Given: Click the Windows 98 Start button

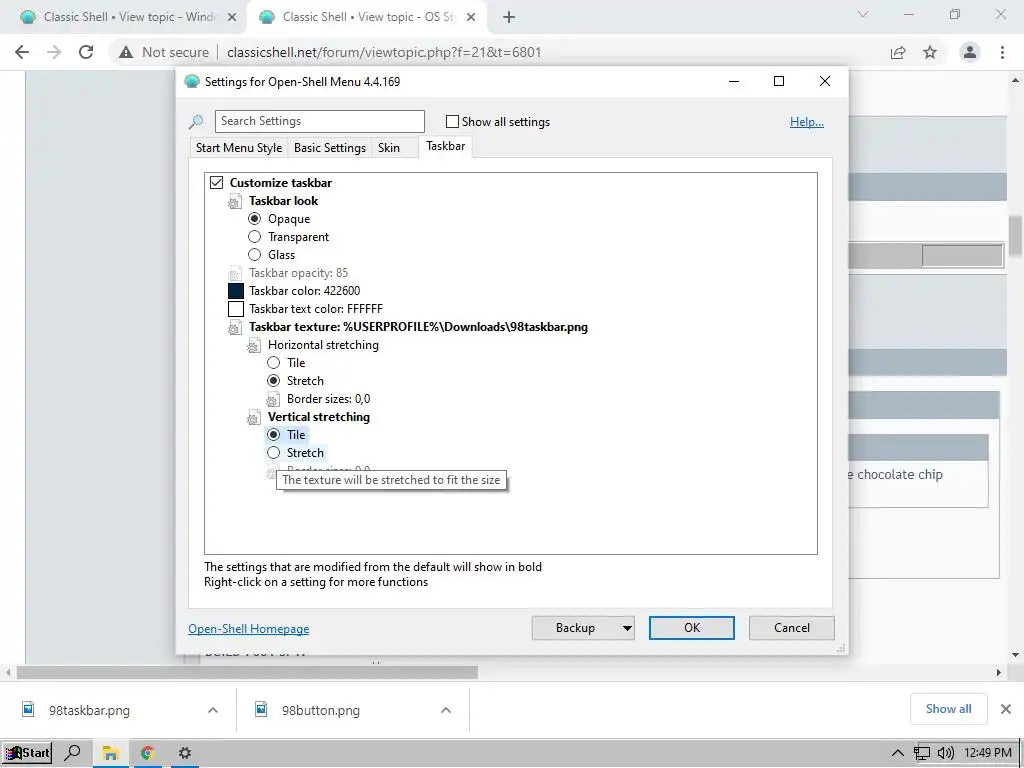Looking at the screenshot, I should point(28,753).
